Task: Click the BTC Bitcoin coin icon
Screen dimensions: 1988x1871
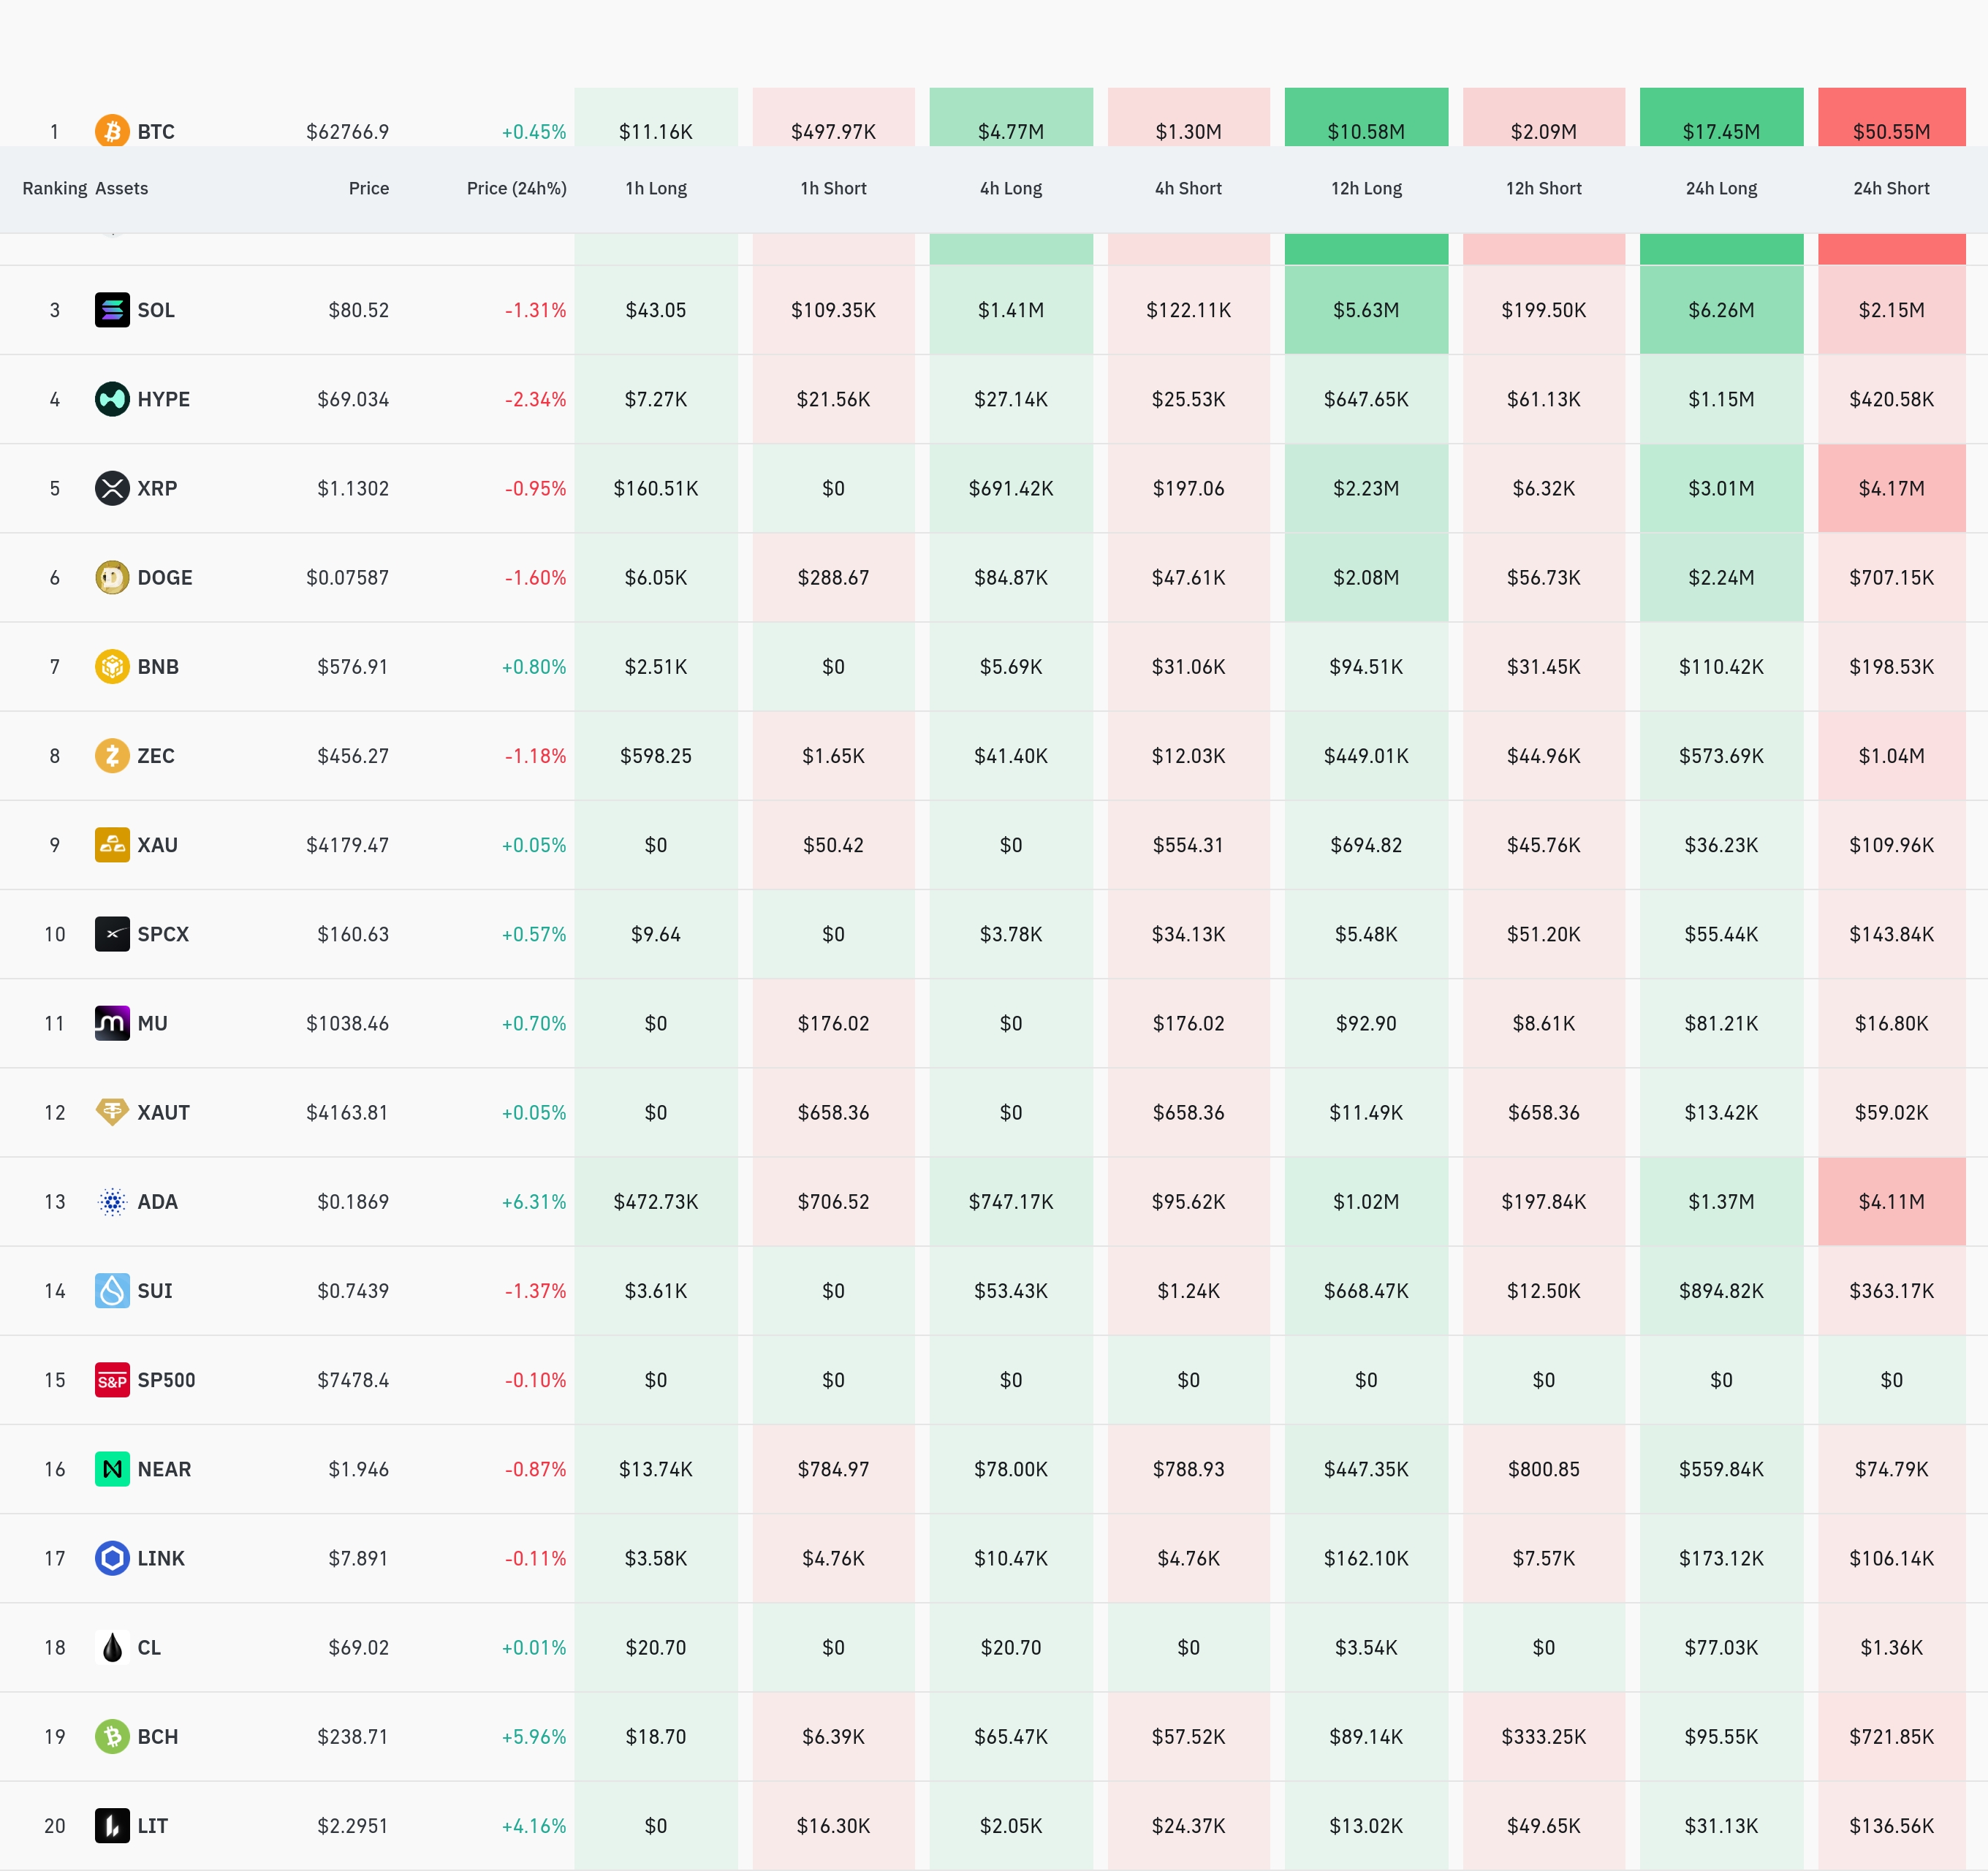Action: 112,131
